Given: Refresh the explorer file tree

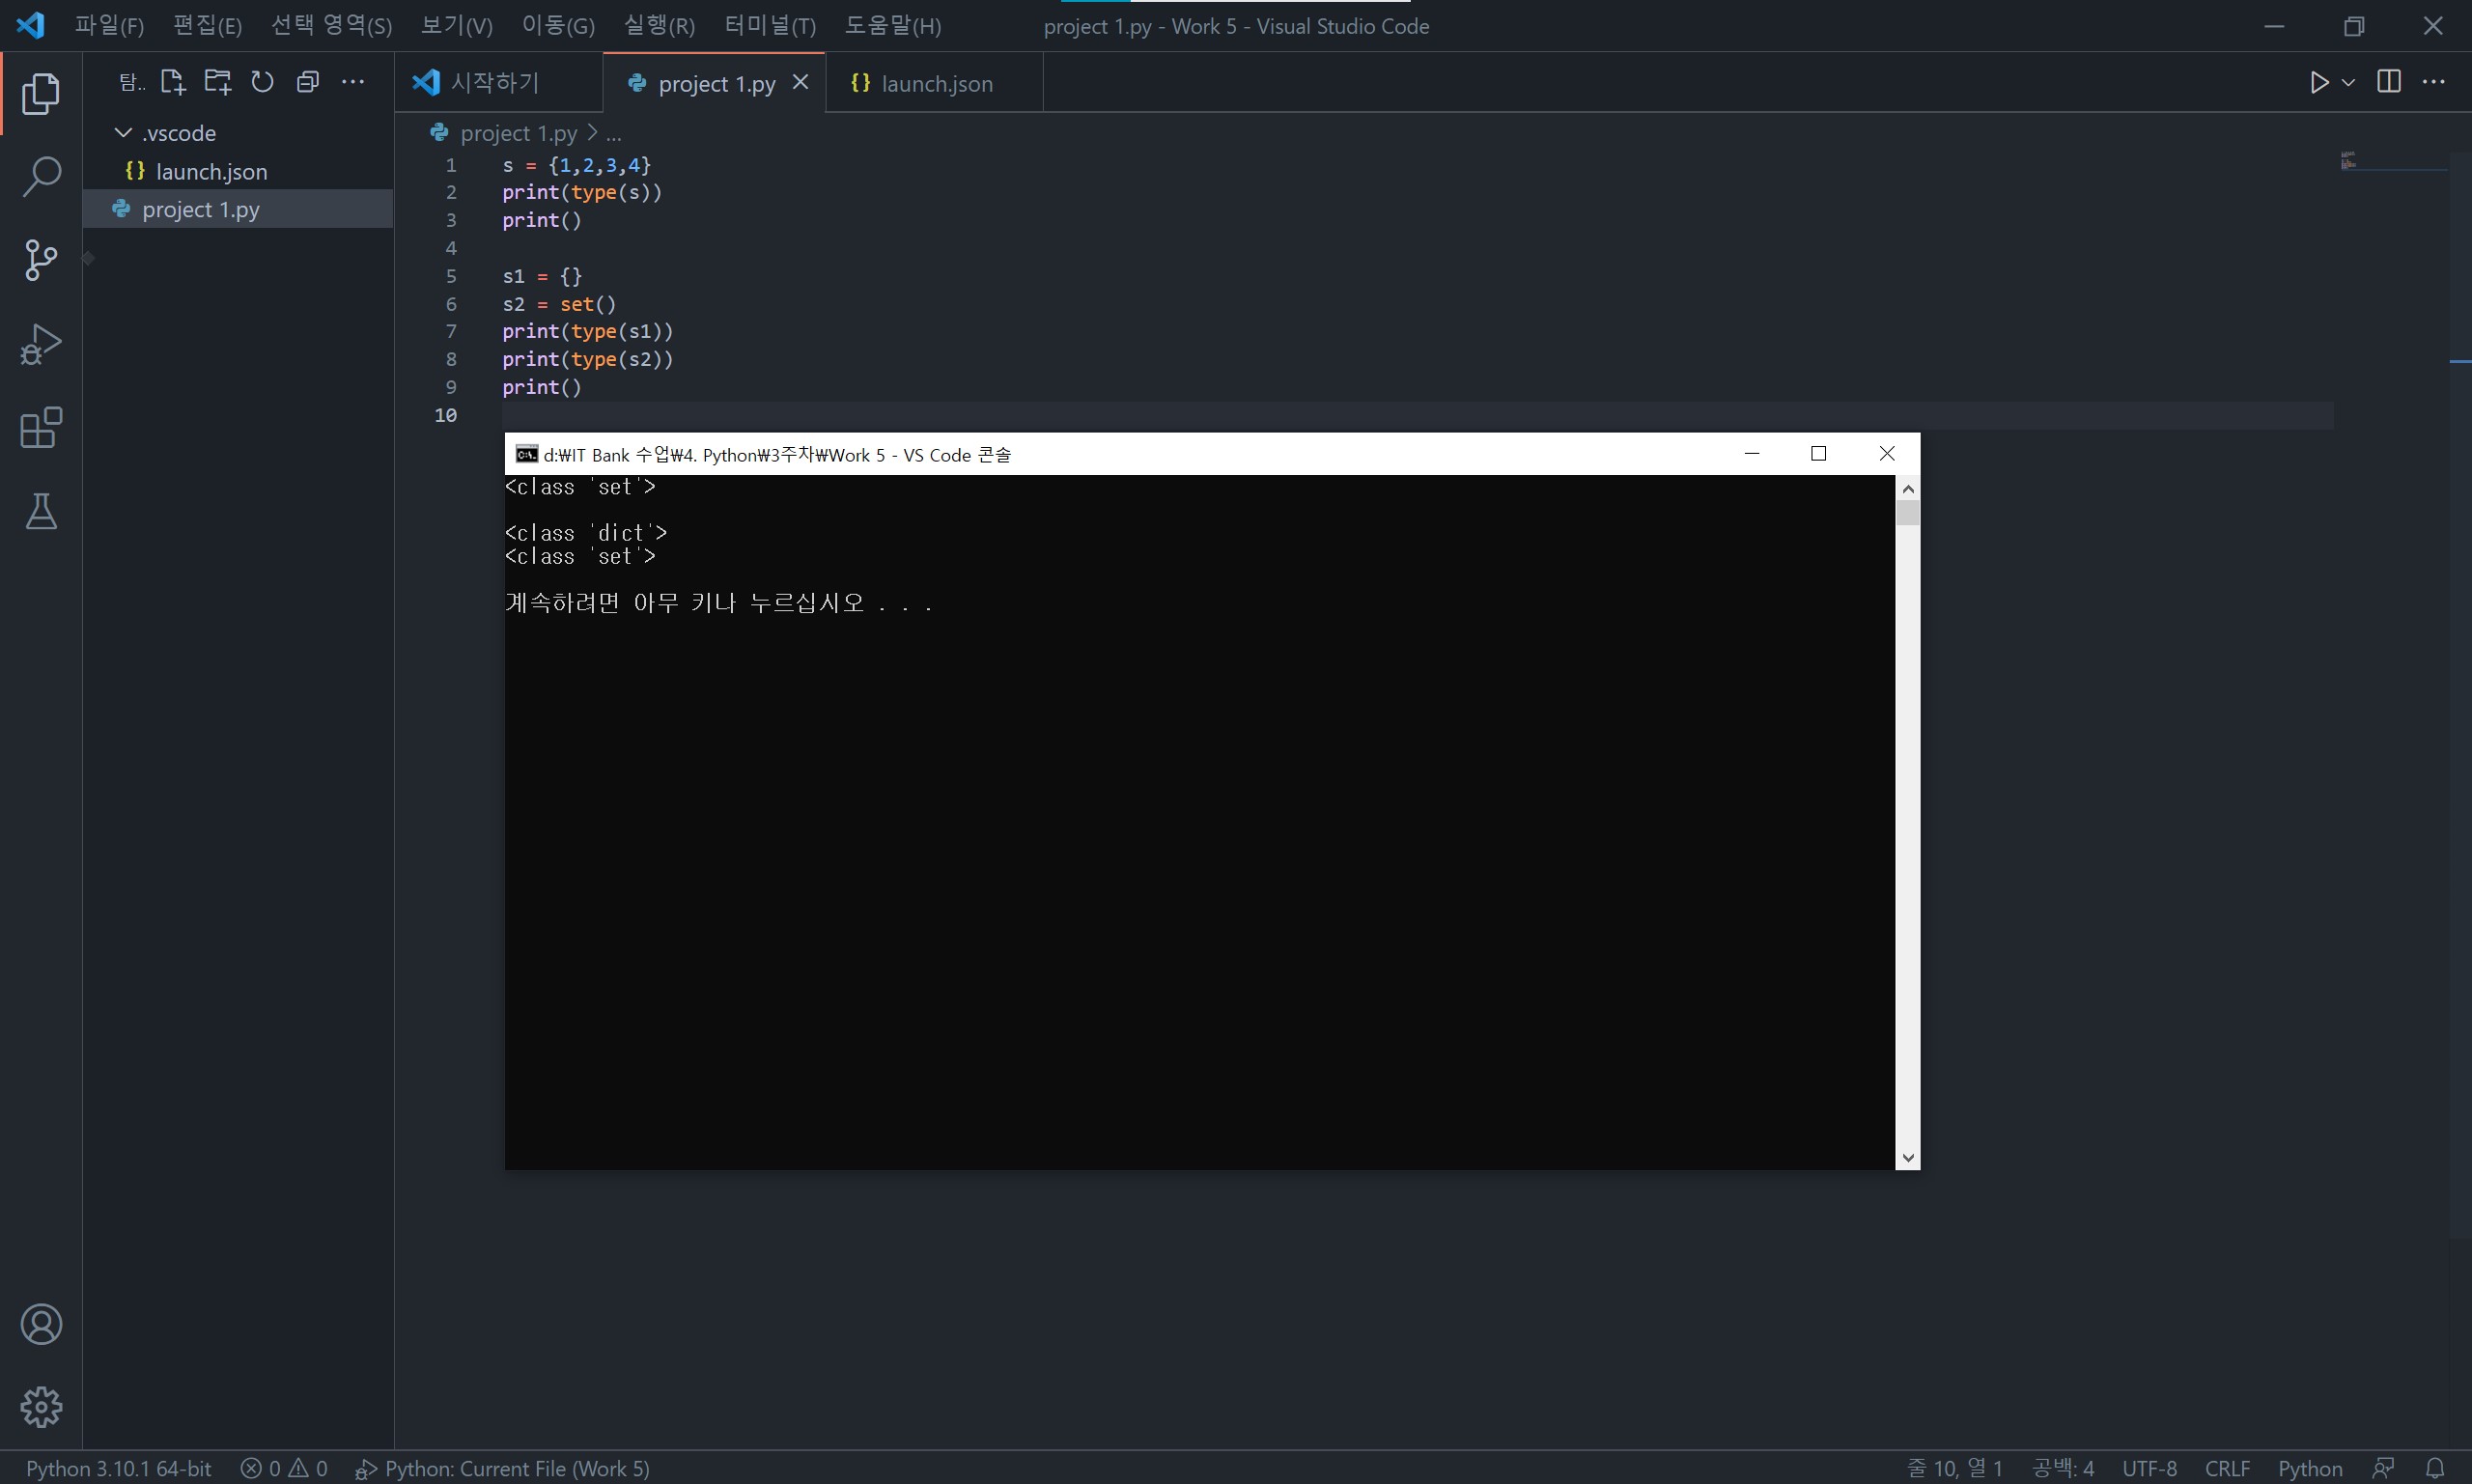Looking at the screenshot, I should point(263,82).
